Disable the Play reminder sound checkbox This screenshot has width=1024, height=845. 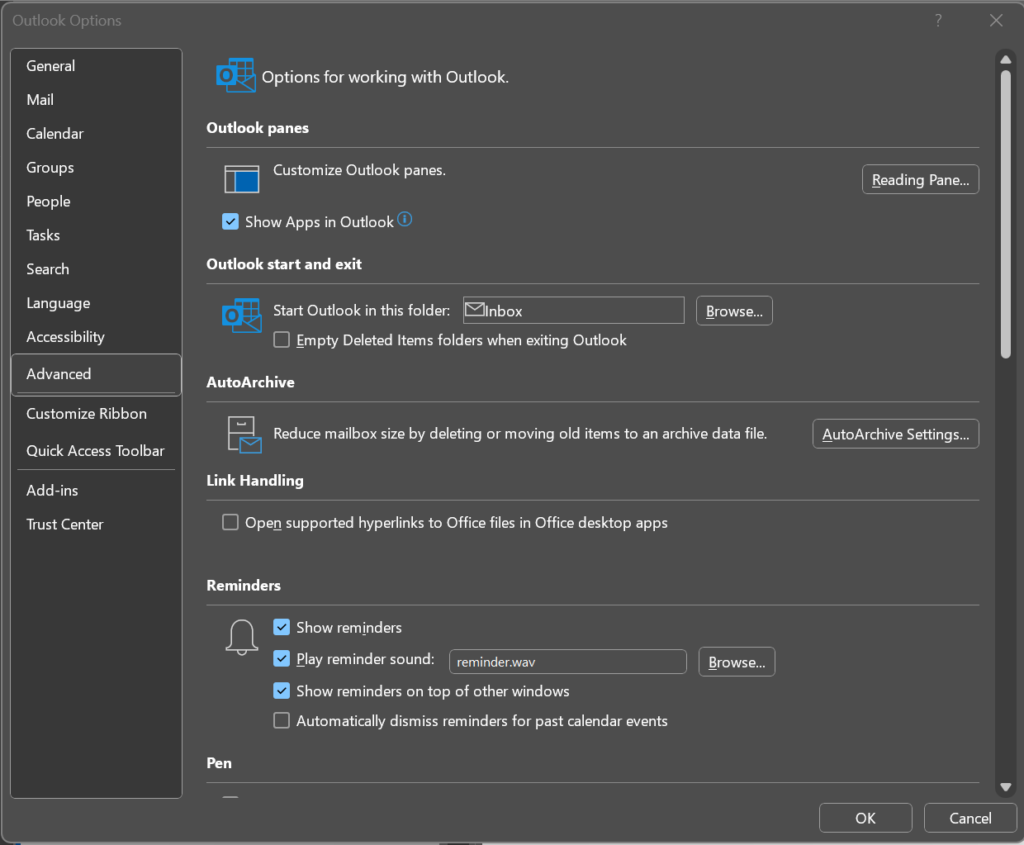[x=281, y=658]
